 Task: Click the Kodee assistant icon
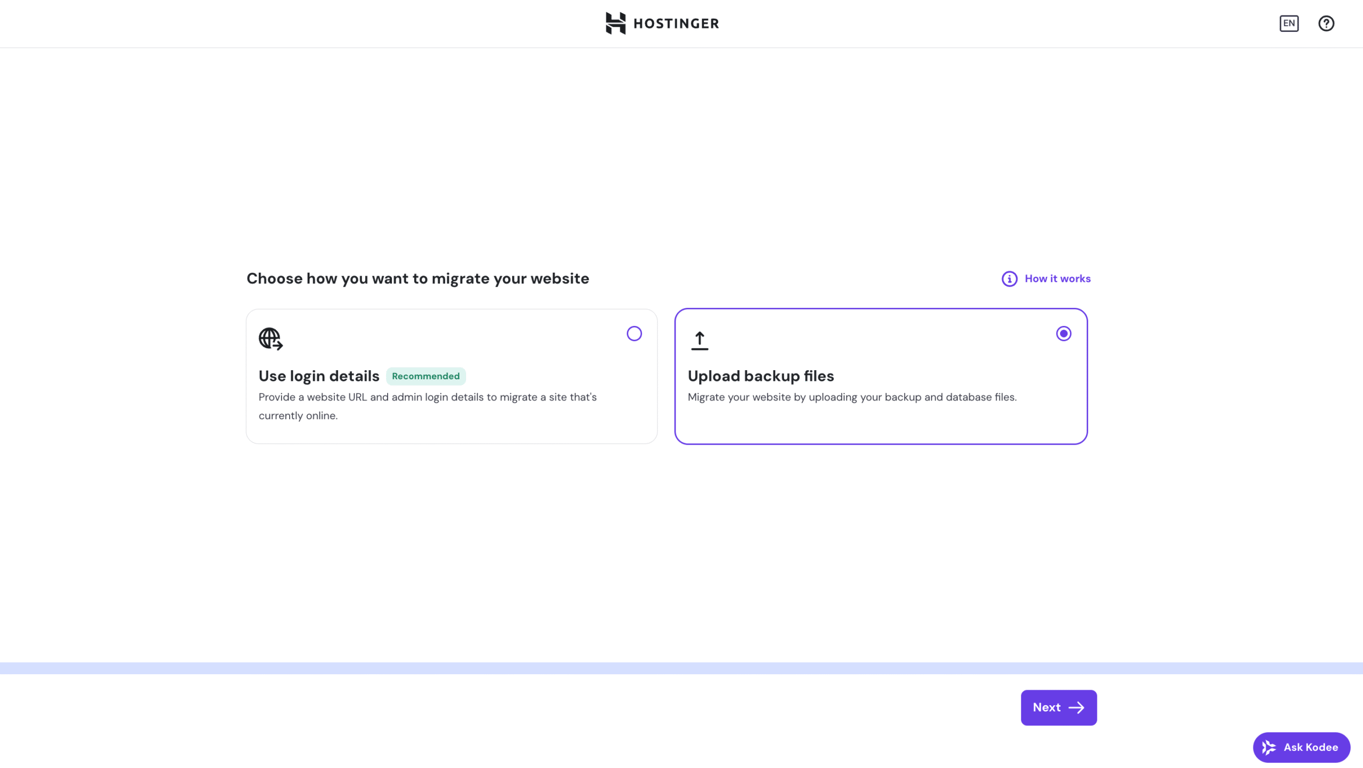[1269, 747]
